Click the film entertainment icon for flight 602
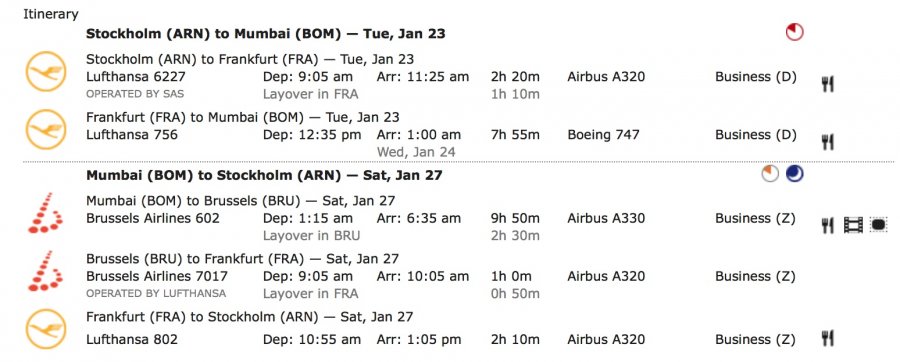 point(854,225)
